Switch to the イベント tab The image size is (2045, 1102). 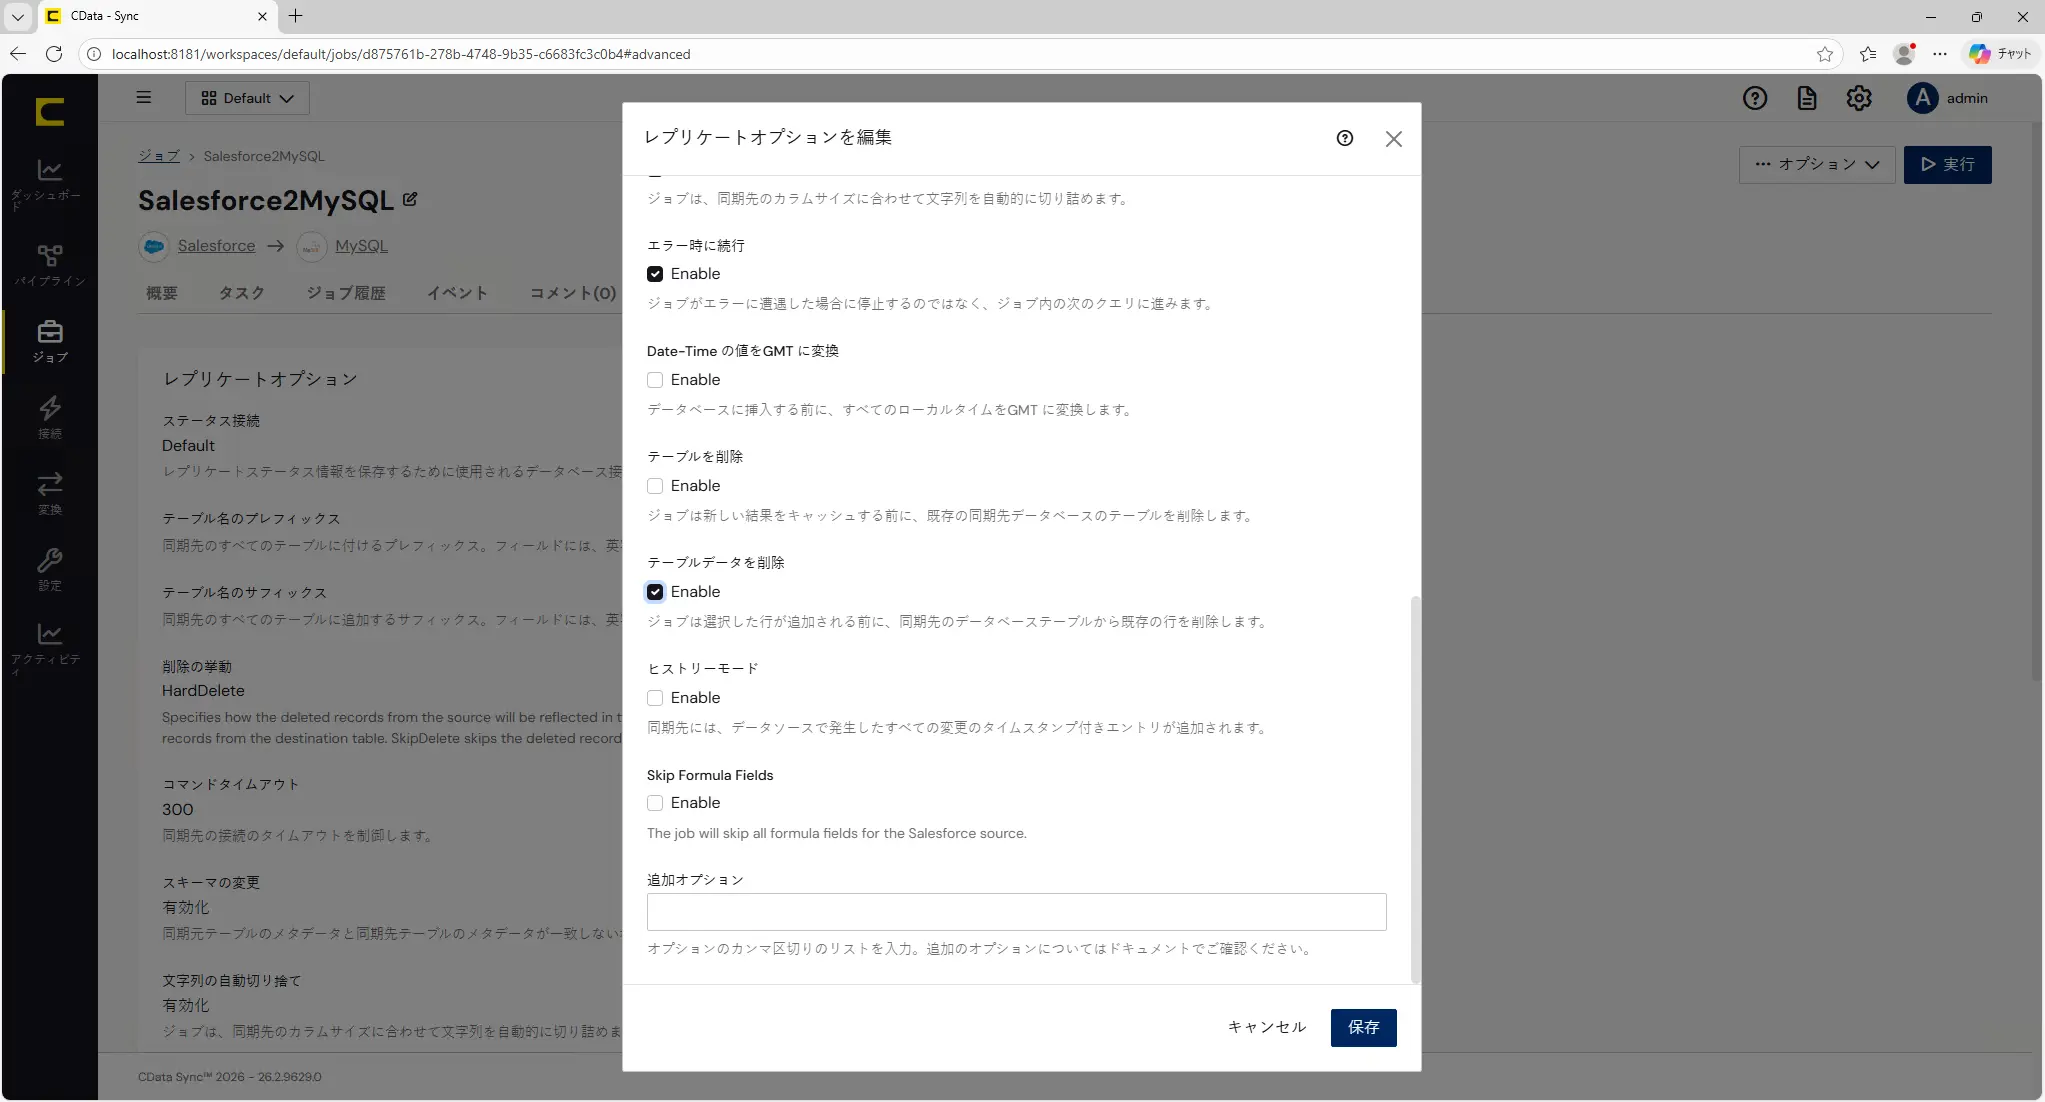457,293
